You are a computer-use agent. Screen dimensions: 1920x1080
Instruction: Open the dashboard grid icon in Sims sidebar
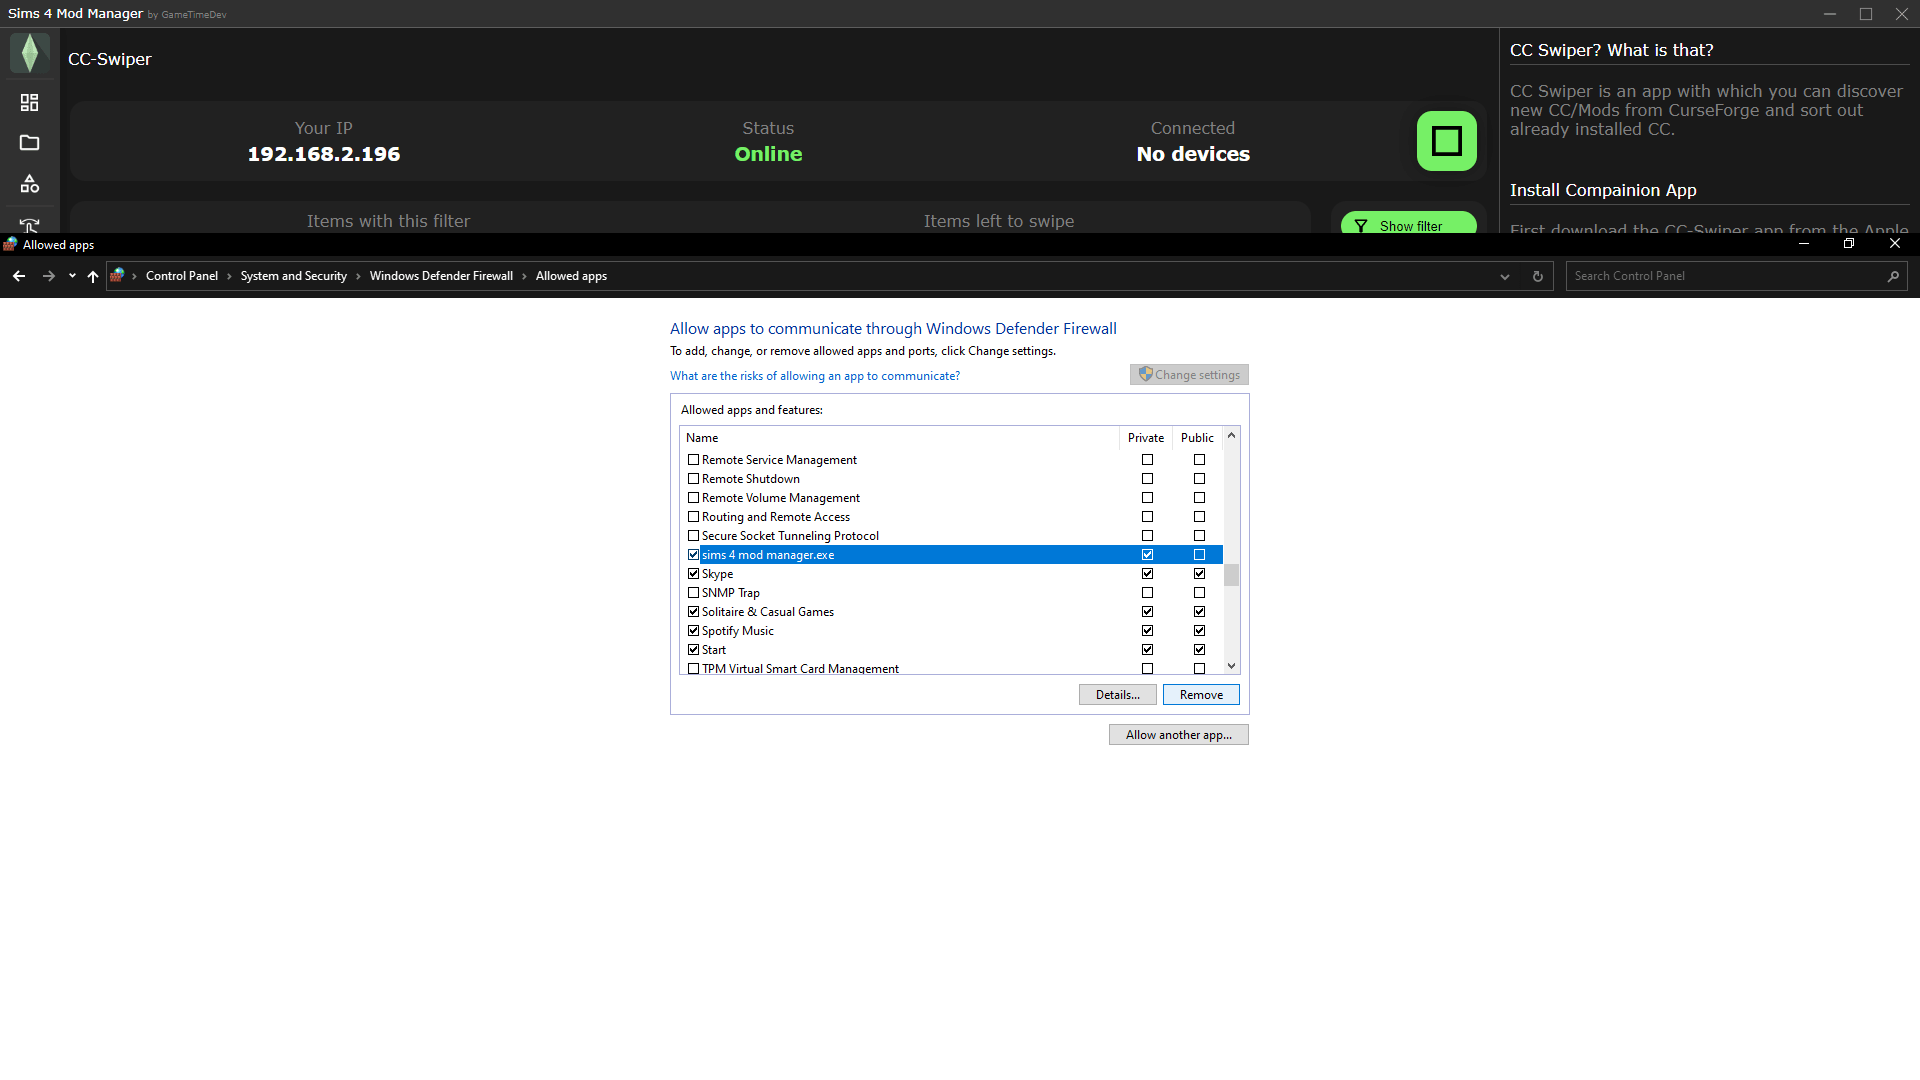(30, 103)
